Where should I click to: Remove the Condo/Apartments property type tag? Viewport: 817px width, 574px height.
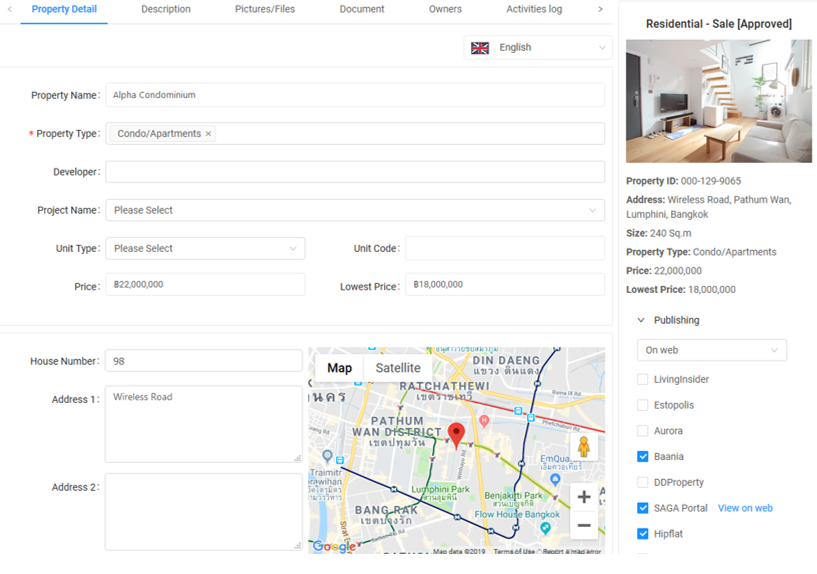point(209,134)
